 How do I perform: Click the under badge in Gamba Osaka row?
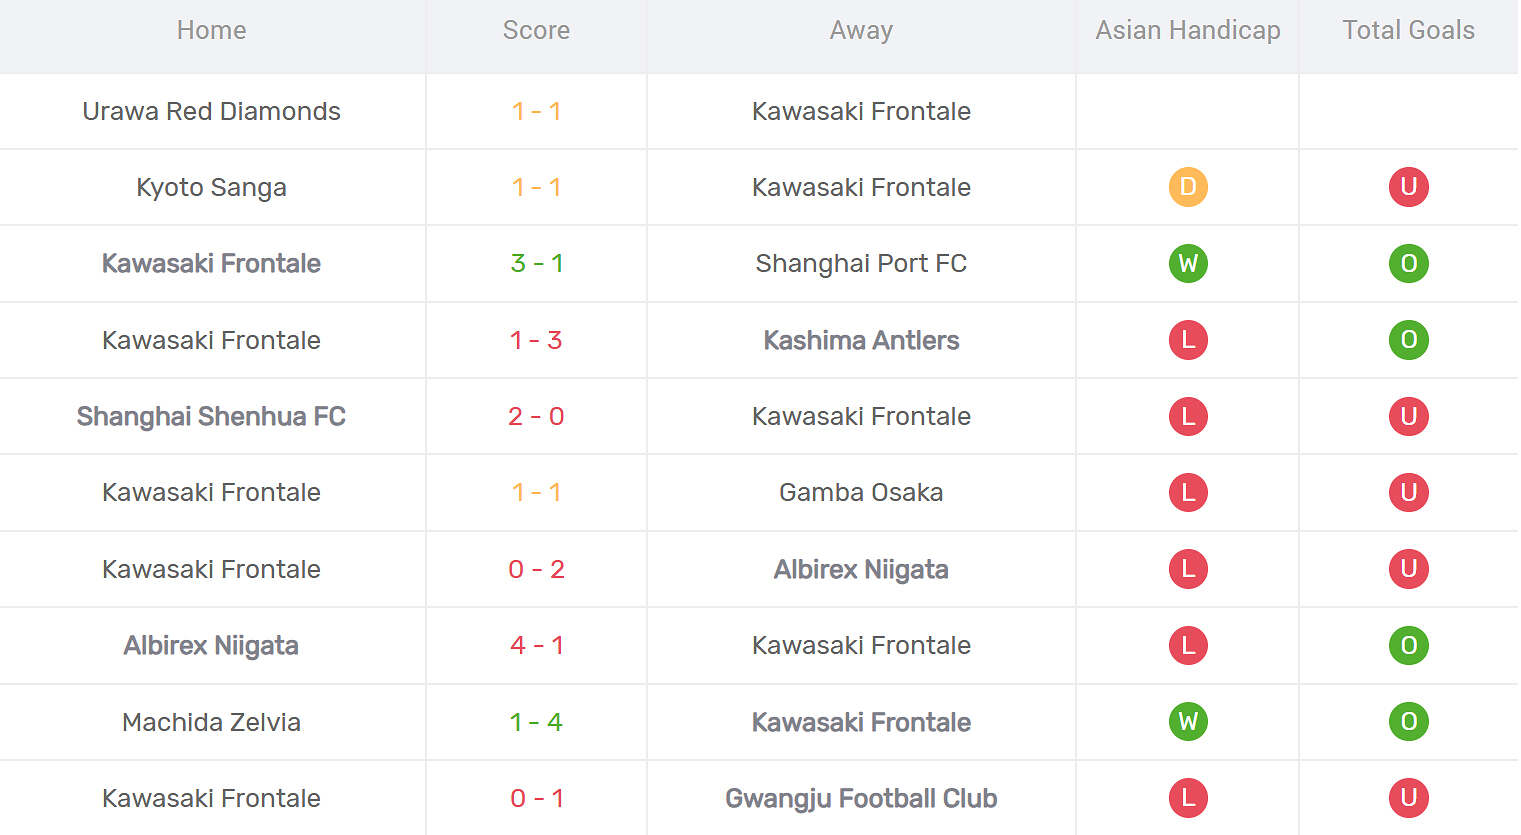pyautogui.click(x=1408, y=492)
